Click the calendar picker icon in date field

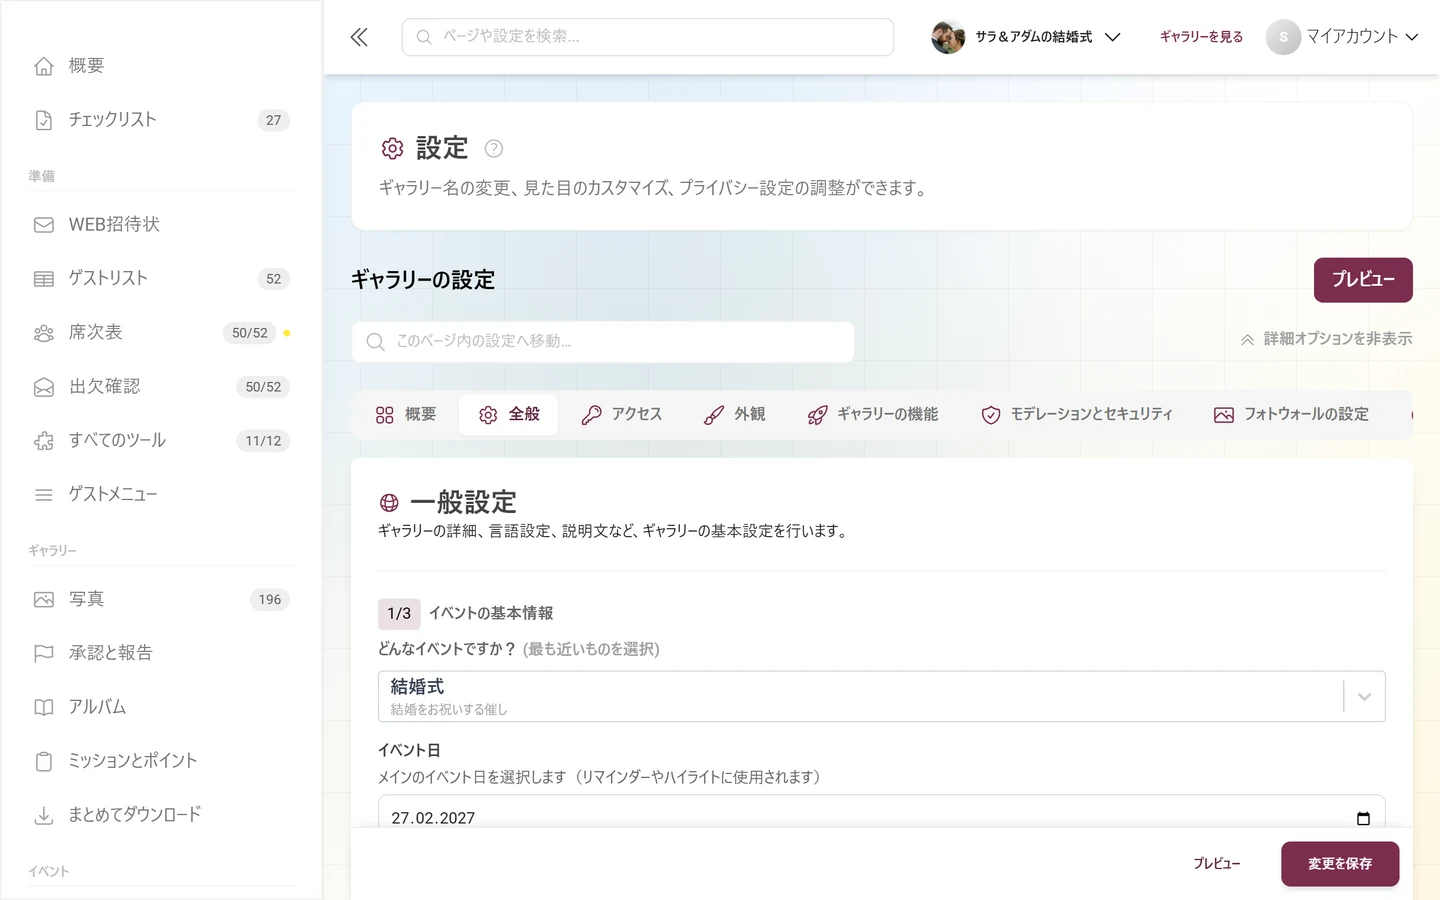point(1363,818)
